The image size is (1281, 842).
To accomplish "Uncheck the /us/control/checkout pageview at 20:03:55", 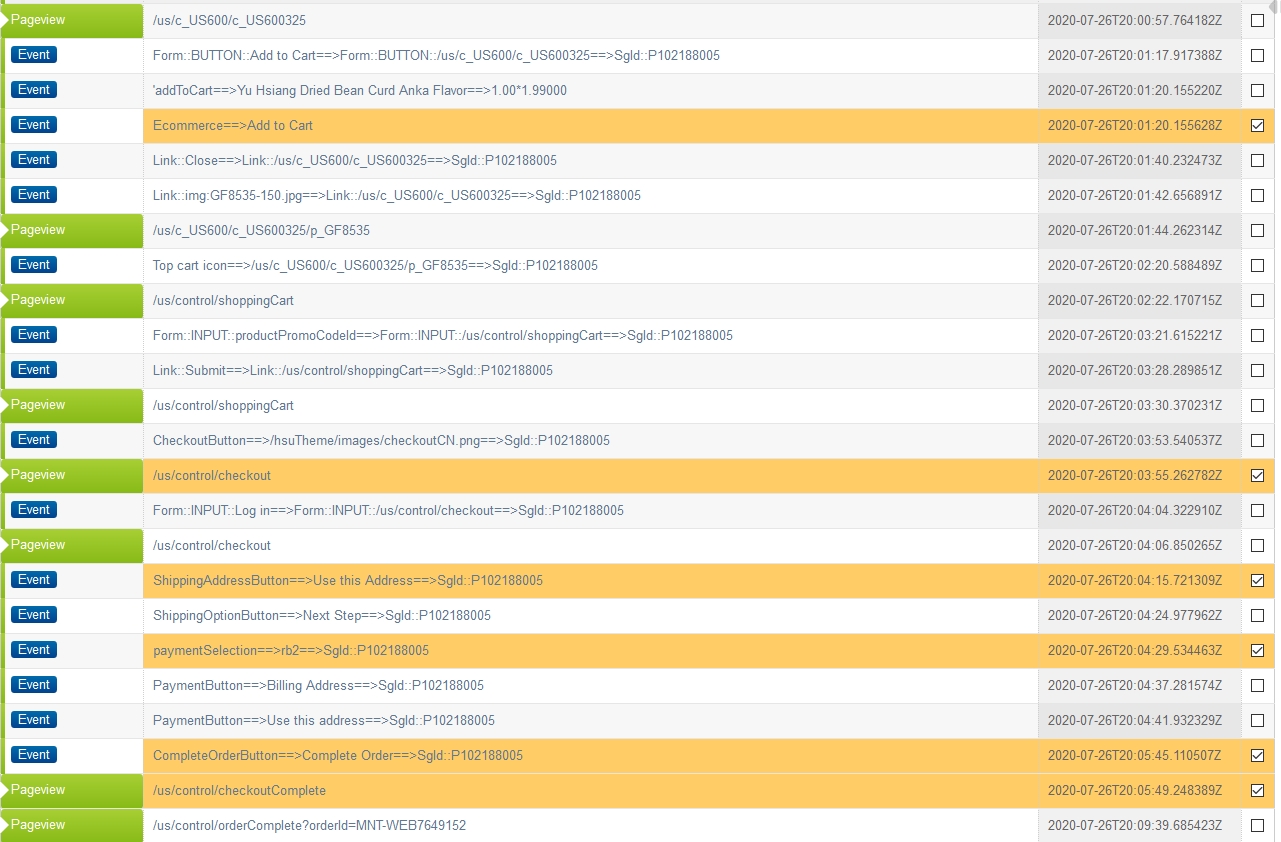I will pyautogui.click(x=1257, y=476).
